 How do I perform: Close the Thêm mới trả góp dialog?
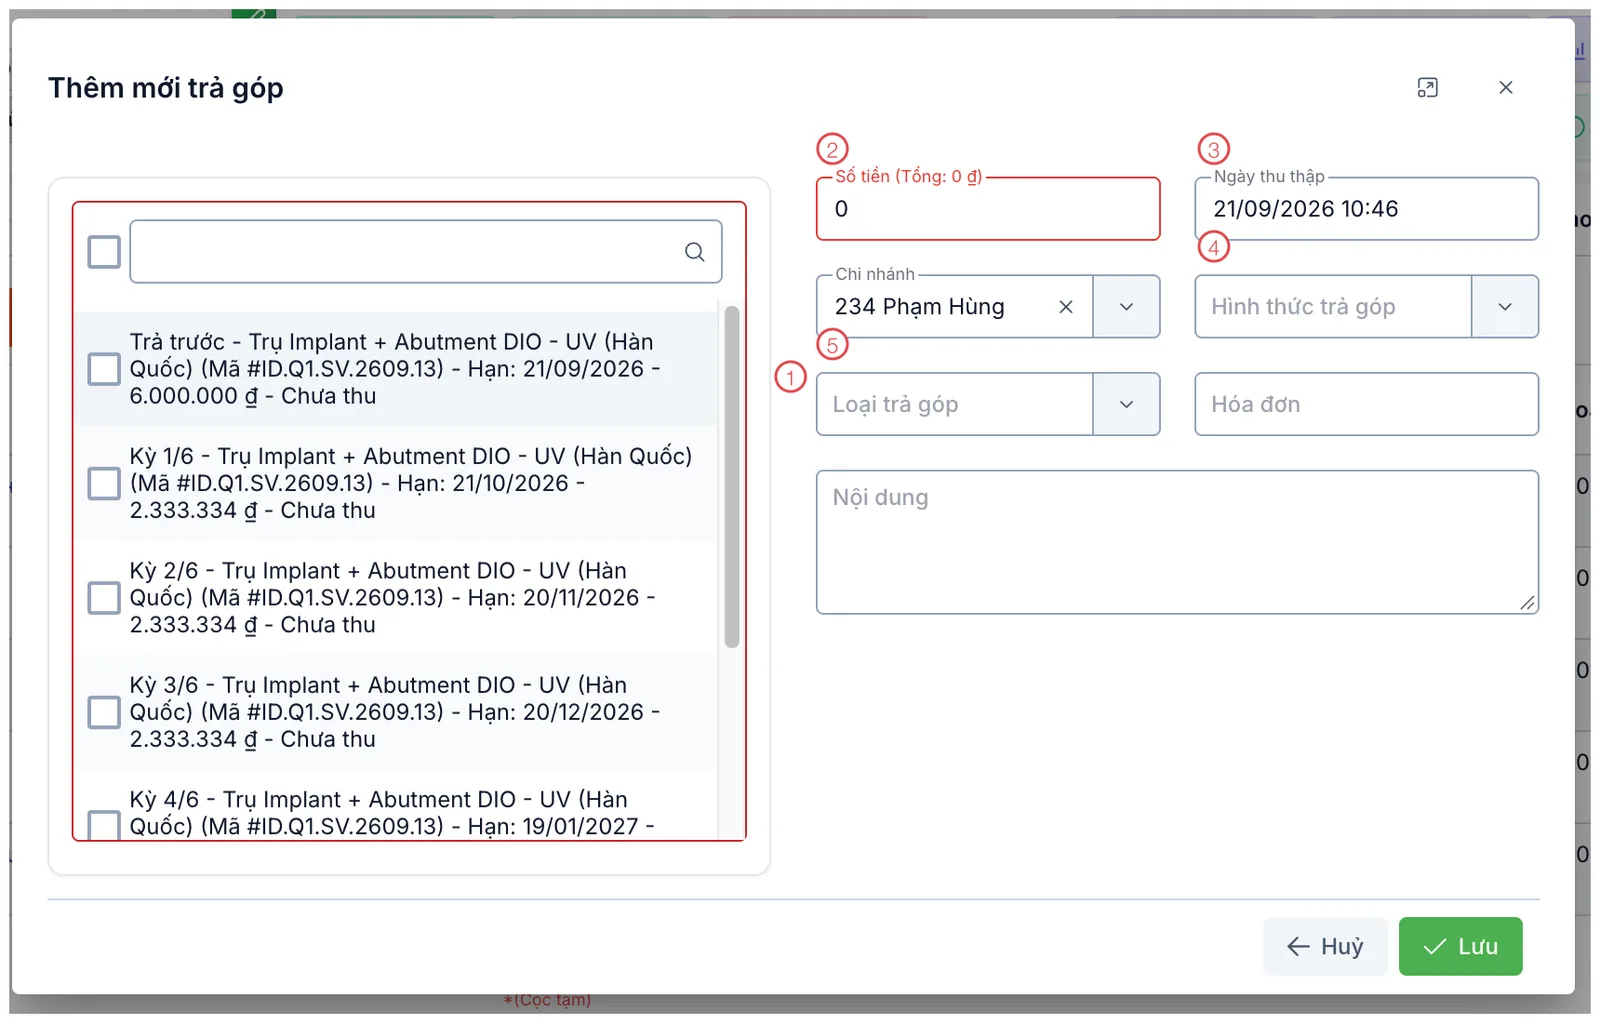tap(1505, 88)
